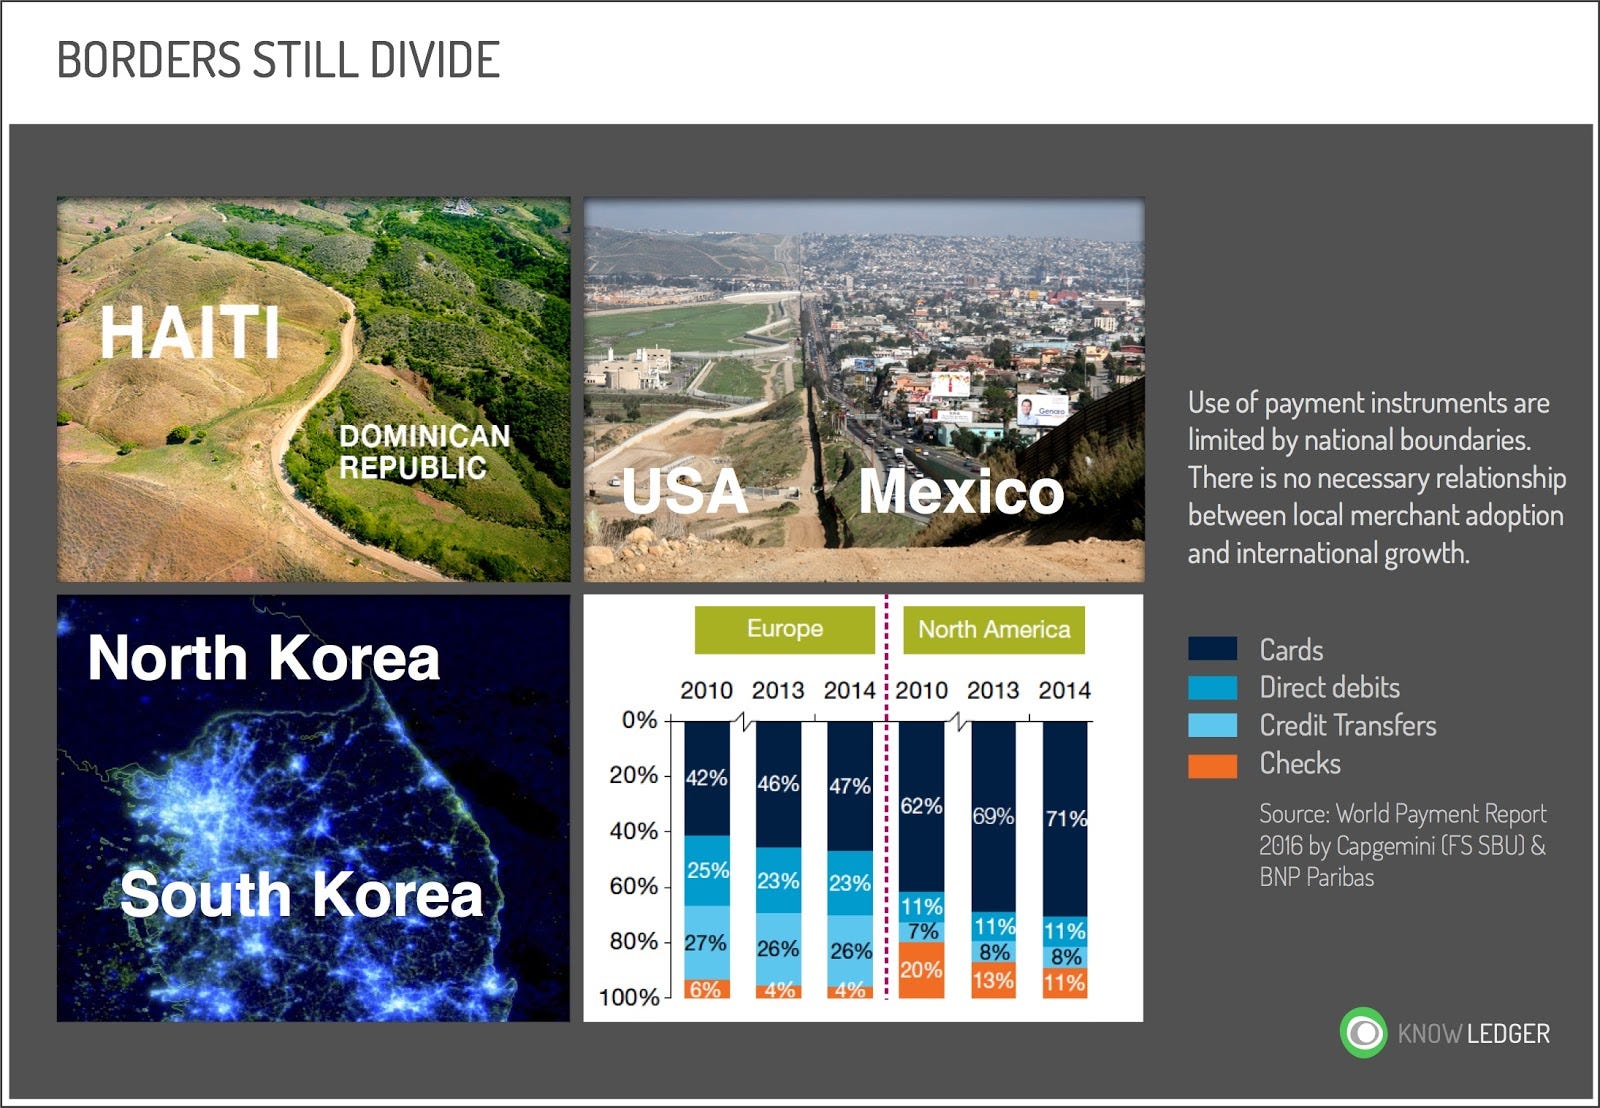Image resolution: width=1600 pixels, height=1108 pixels.
Task: Click the "Checks" legend label
Action: tap(1299, 764)
